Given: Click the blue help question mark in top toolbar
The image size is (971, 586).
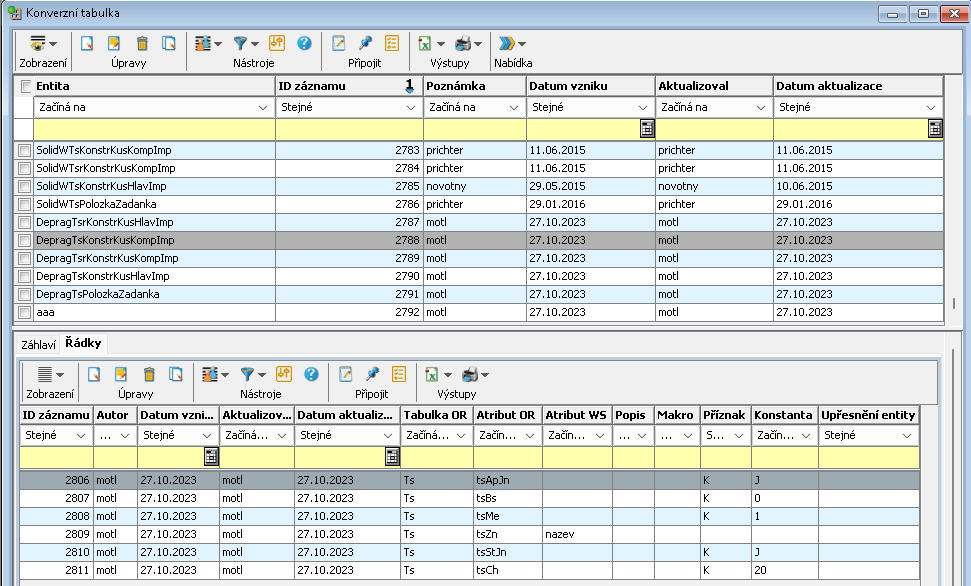Looking at the screenshot, I should click(x=304, y=44).
